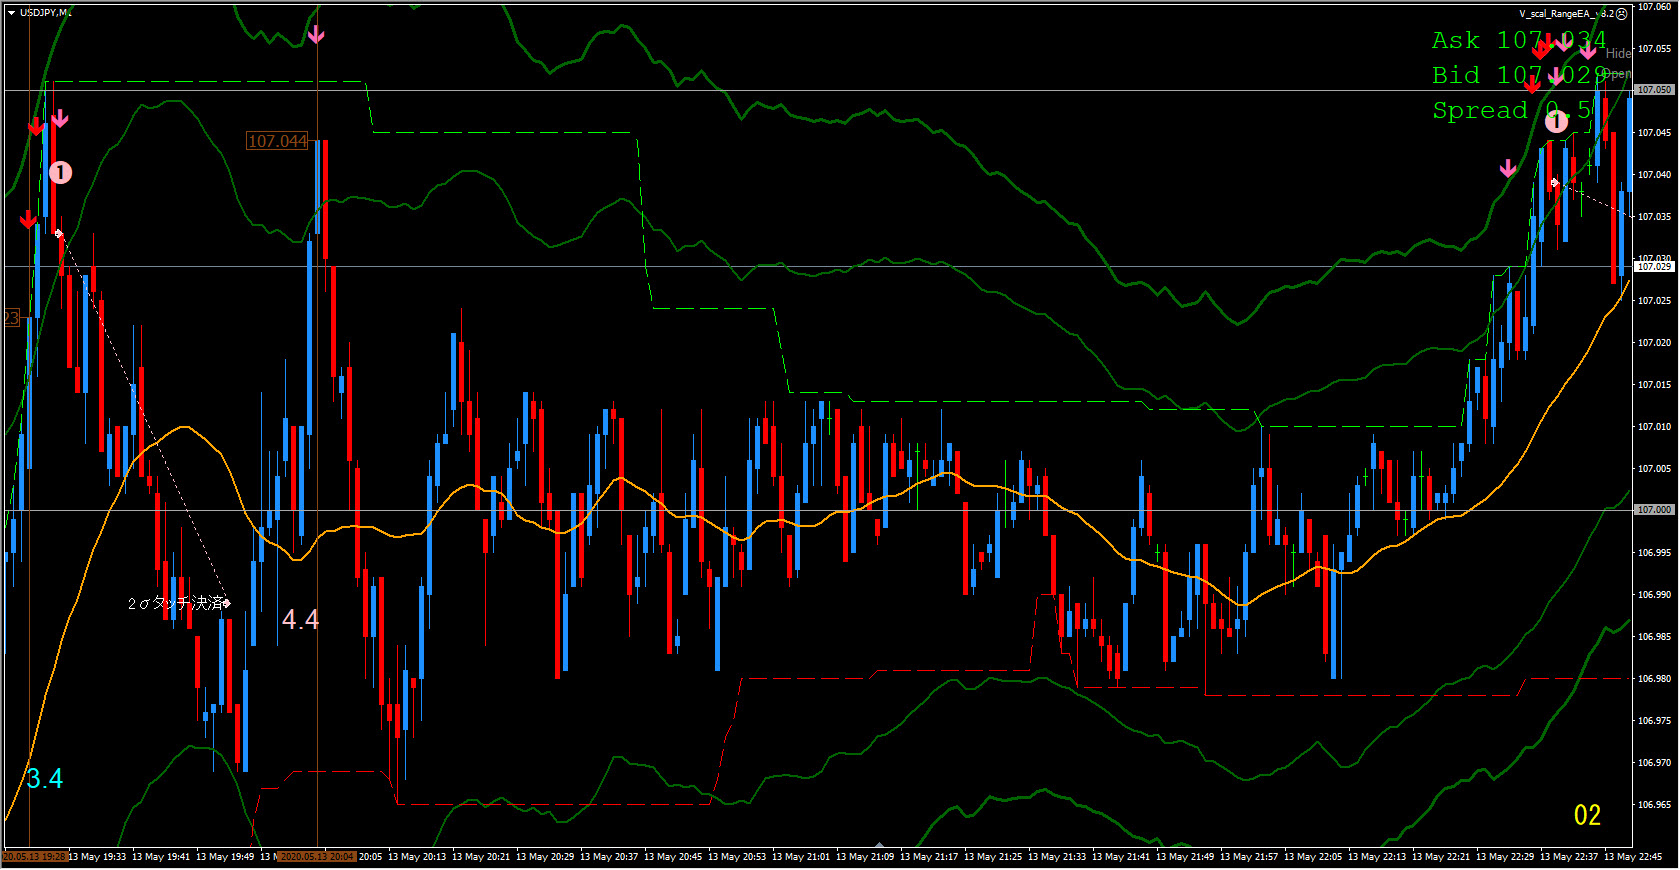Click the yellow 02 text label
Viewport: 1680px width, 870px height.
point(1587,815)
